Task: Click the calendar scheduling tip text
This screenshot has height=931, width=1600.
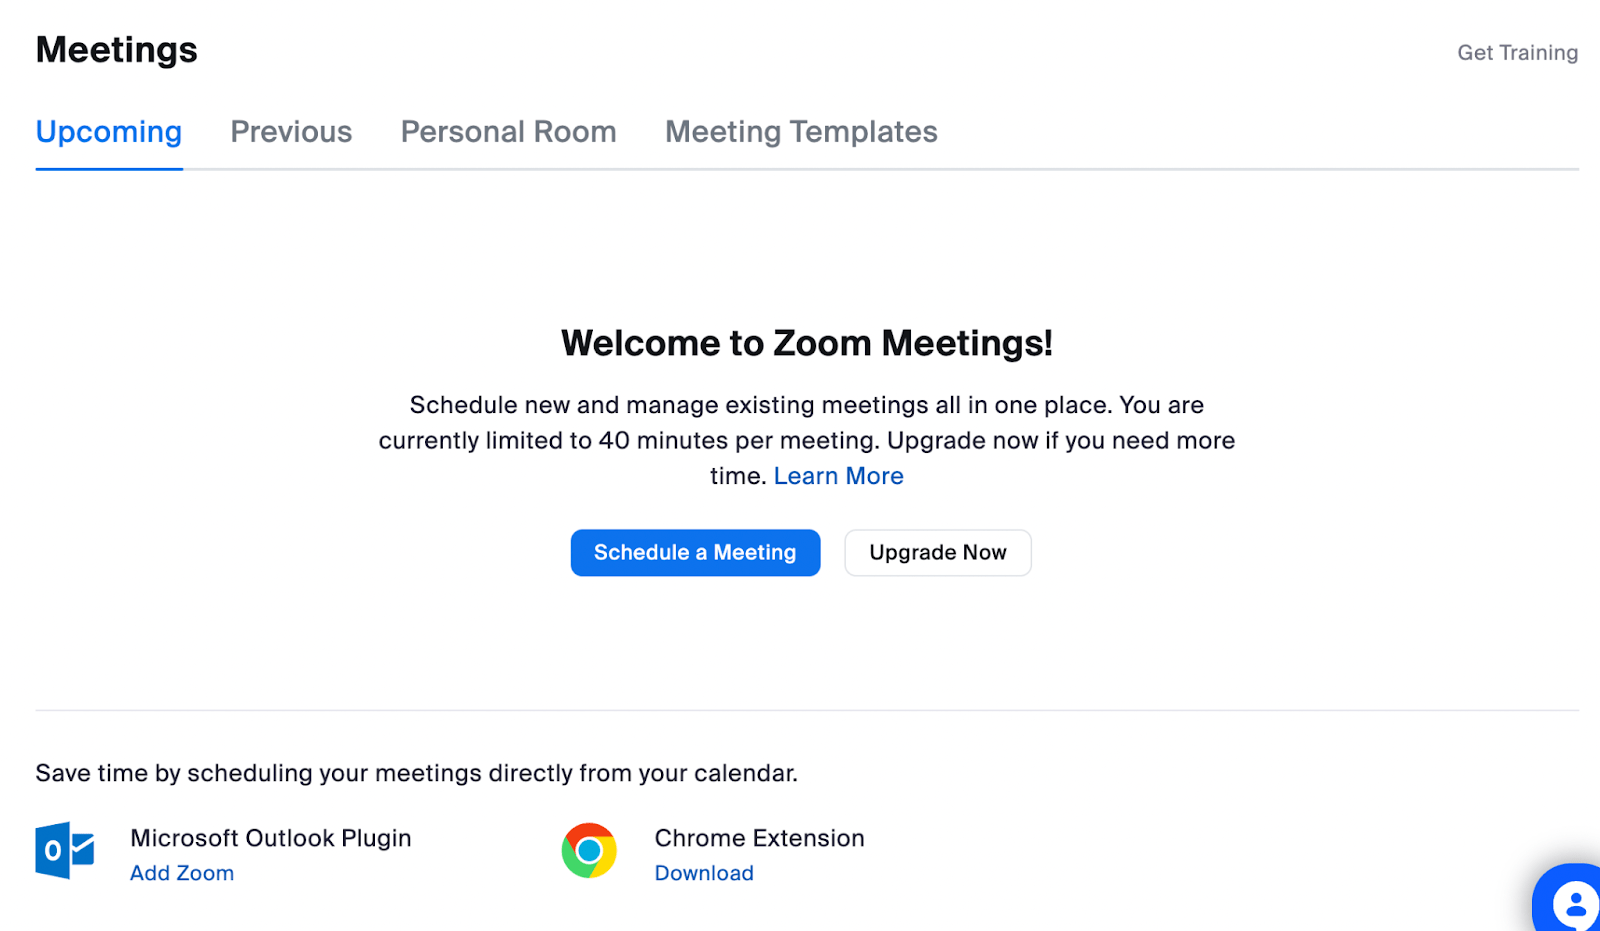Action: (x=417, y=772)
